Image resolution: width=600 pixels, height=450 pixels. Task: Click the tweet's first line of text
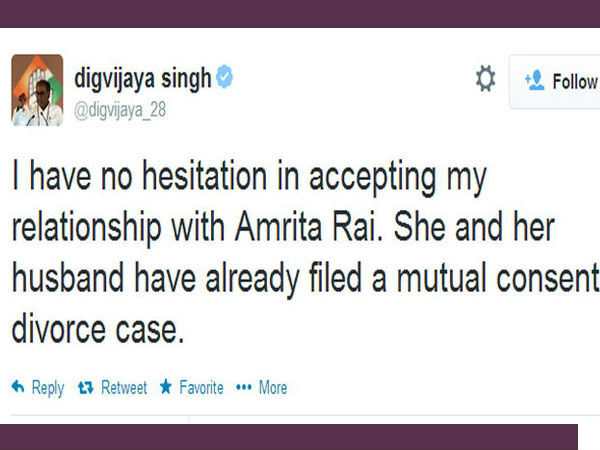(248, 180)
